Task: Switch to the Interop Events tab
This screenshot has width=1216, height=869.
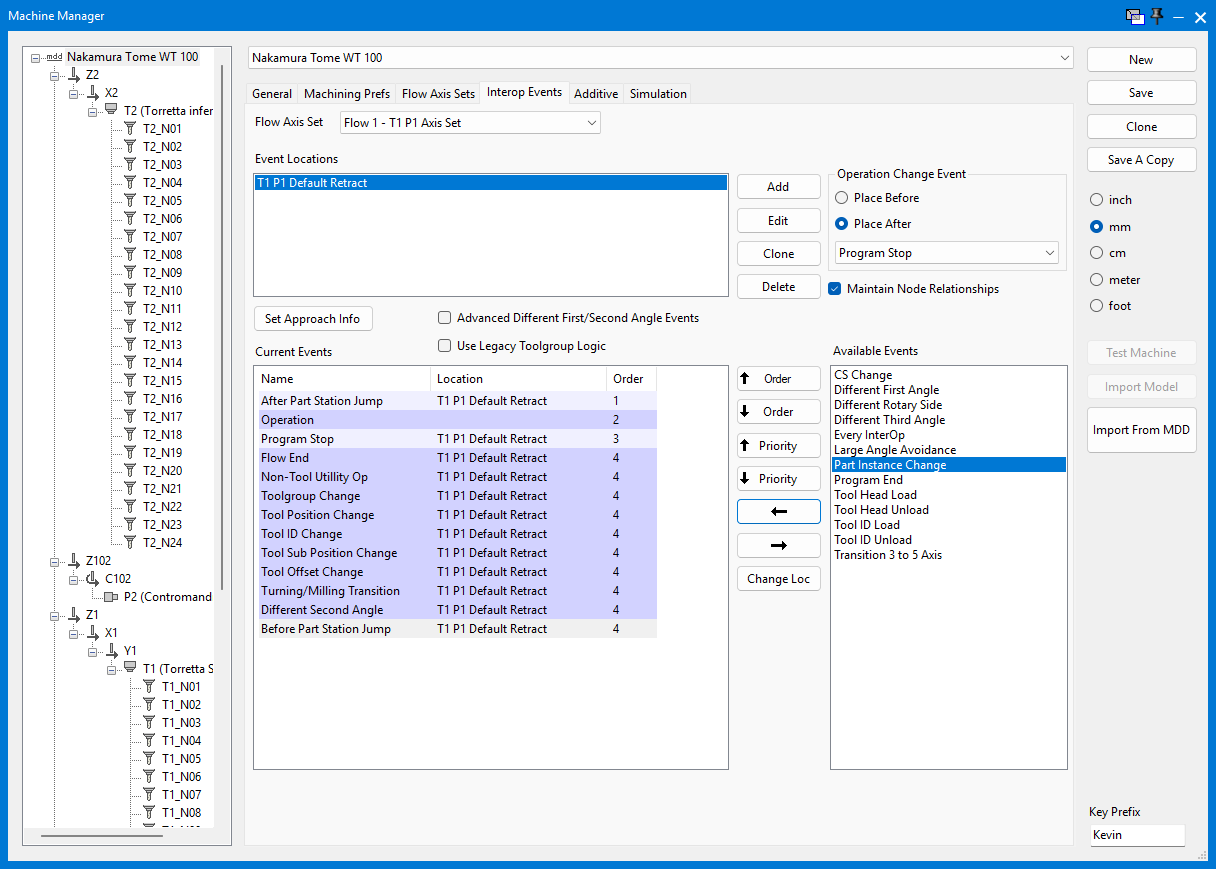Action: click(x=524, y=92)
